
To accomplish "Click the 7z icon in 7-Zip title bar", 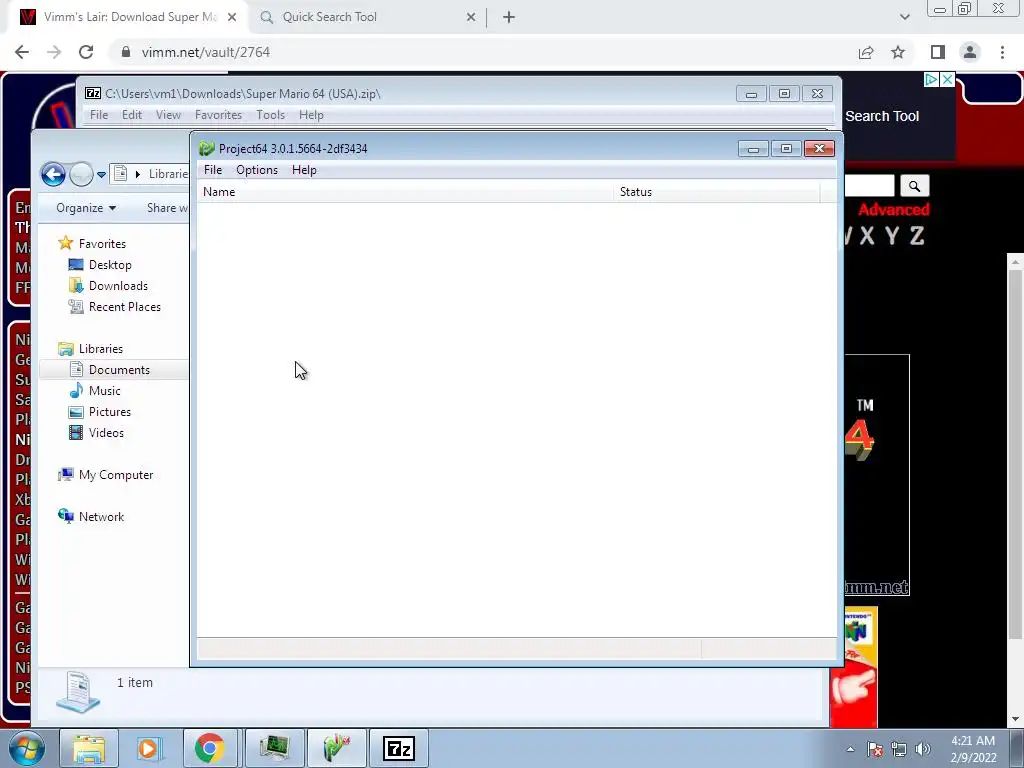I will (93, 93).
